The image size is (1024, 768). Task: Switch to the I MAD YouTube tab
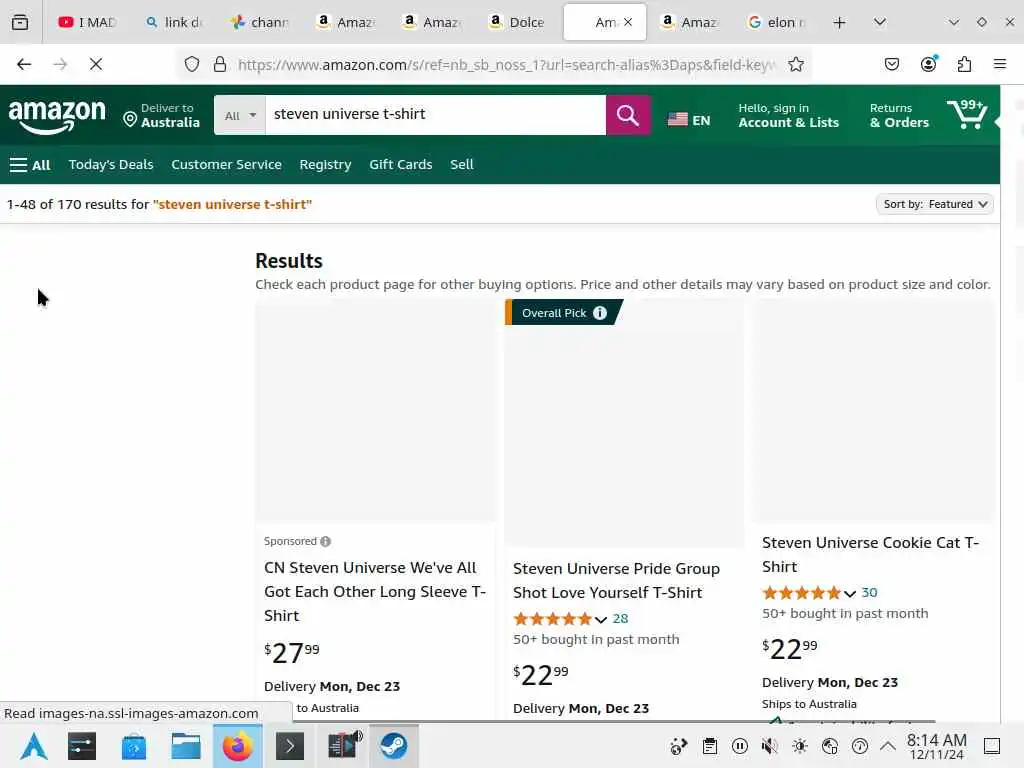click(87, 22)
